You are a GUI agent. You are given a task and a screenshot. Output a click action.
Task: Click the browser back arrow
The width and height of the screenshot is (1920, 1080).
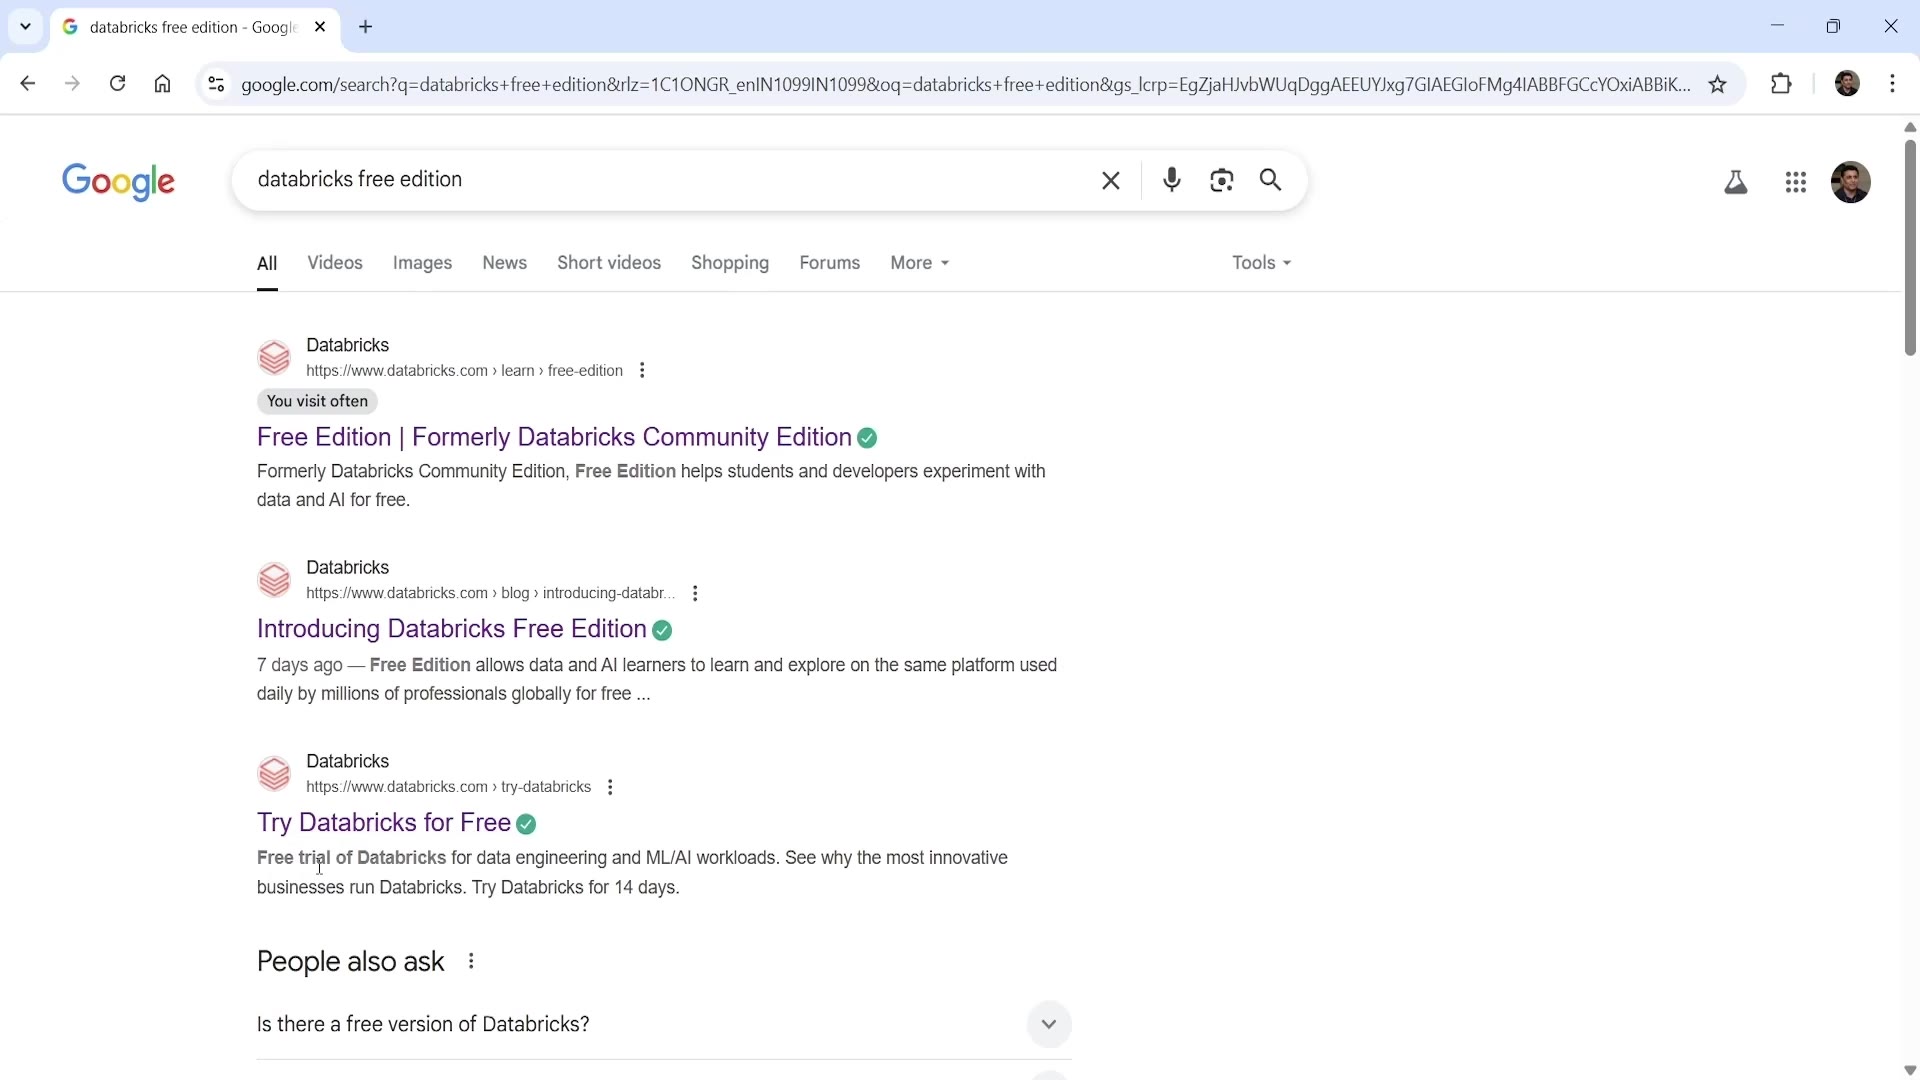pyautogui.click(x=27, y=84)
